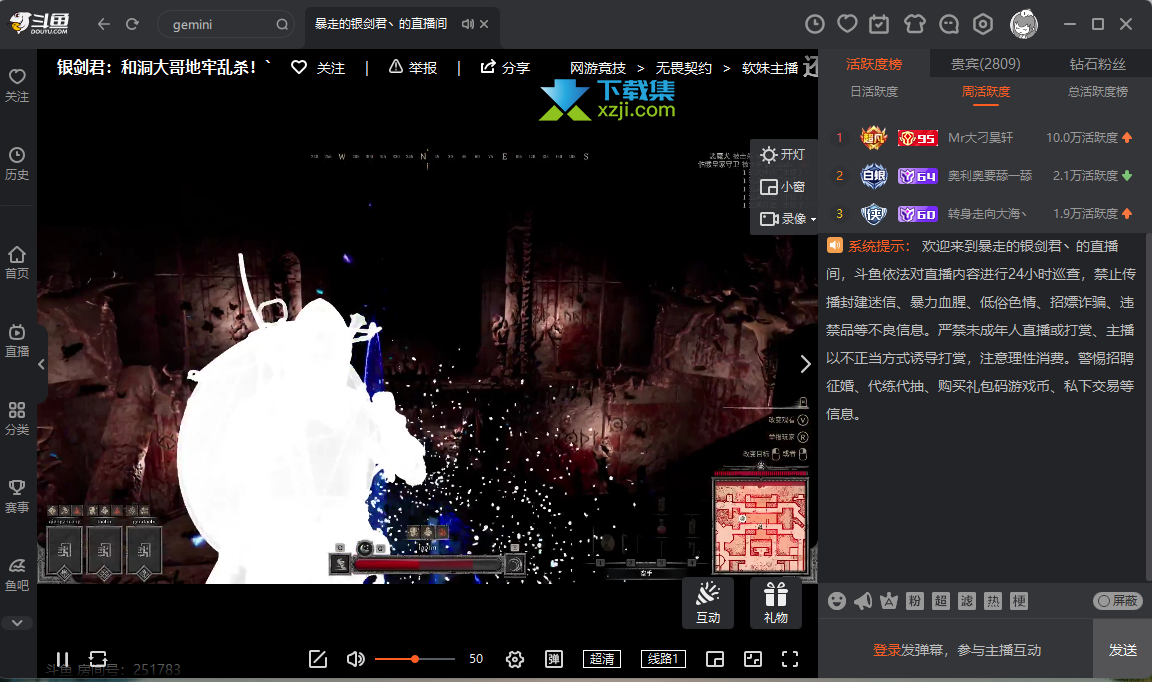Pause the live stream
The width and height of the screenshot is (1152, 682).
(62, 659)
